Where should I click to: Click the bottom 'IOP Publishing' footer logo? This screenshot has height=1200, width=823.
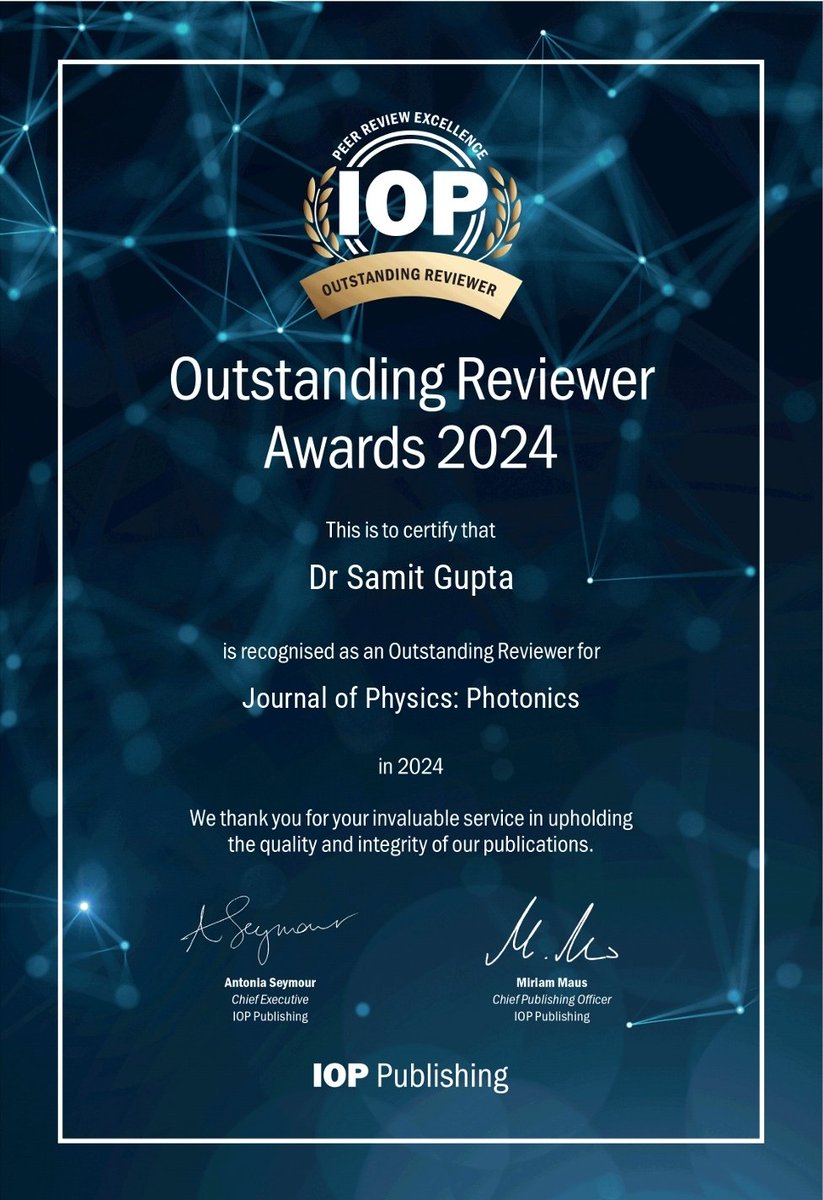pyautogui.click(x=410, y=1077)
